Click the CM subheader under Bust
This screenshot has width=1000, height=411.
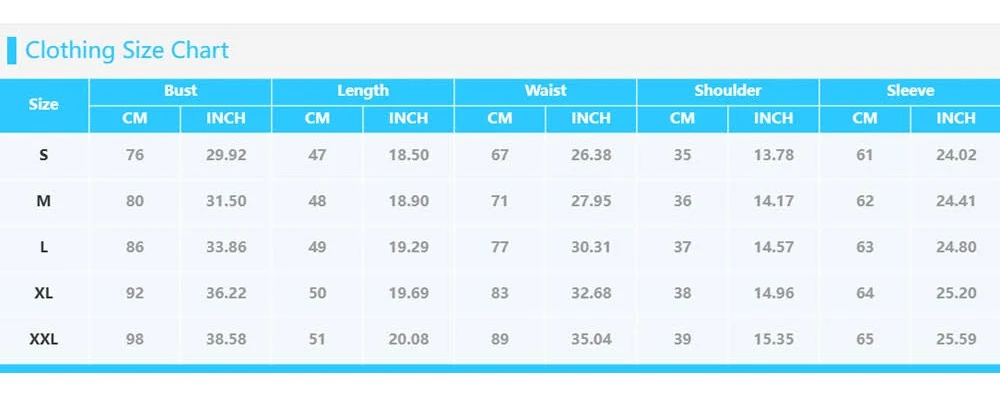pyautogui.click(x=135, y=118)
